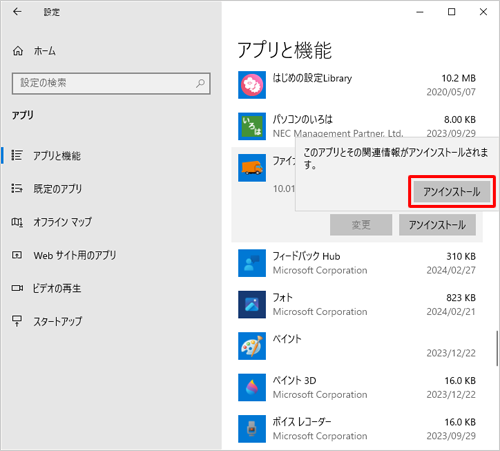
Task: Go back with the arrow icon
Action: pos(17,12)
